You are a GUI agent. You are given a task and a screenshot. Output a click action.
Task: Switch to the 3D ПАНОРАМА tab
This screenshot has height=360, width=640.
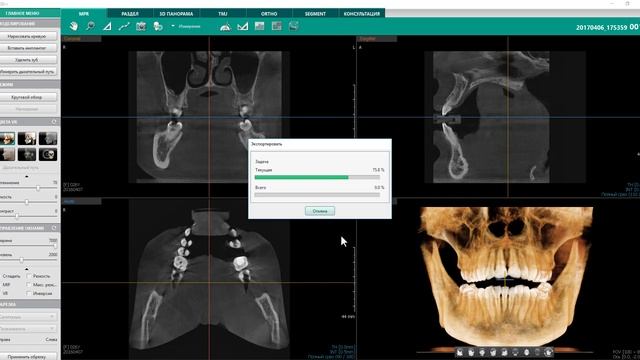176,13
